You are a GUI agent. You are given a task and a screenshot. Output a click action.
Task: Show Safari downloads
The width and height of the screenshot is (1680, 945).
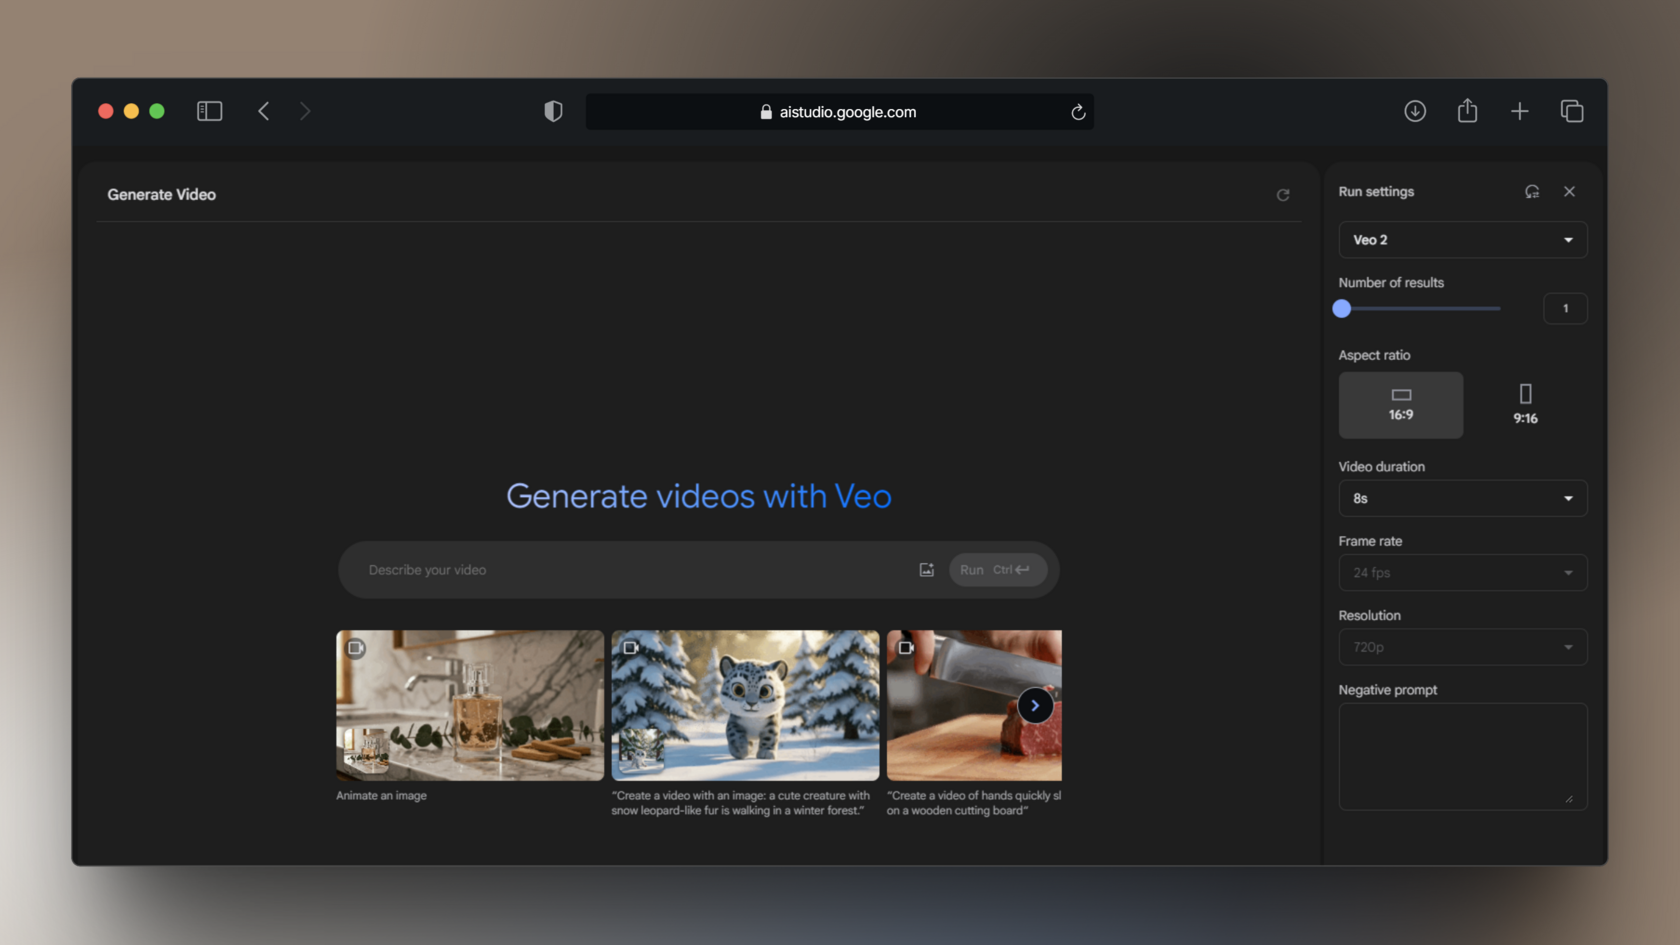point(1415,111)
